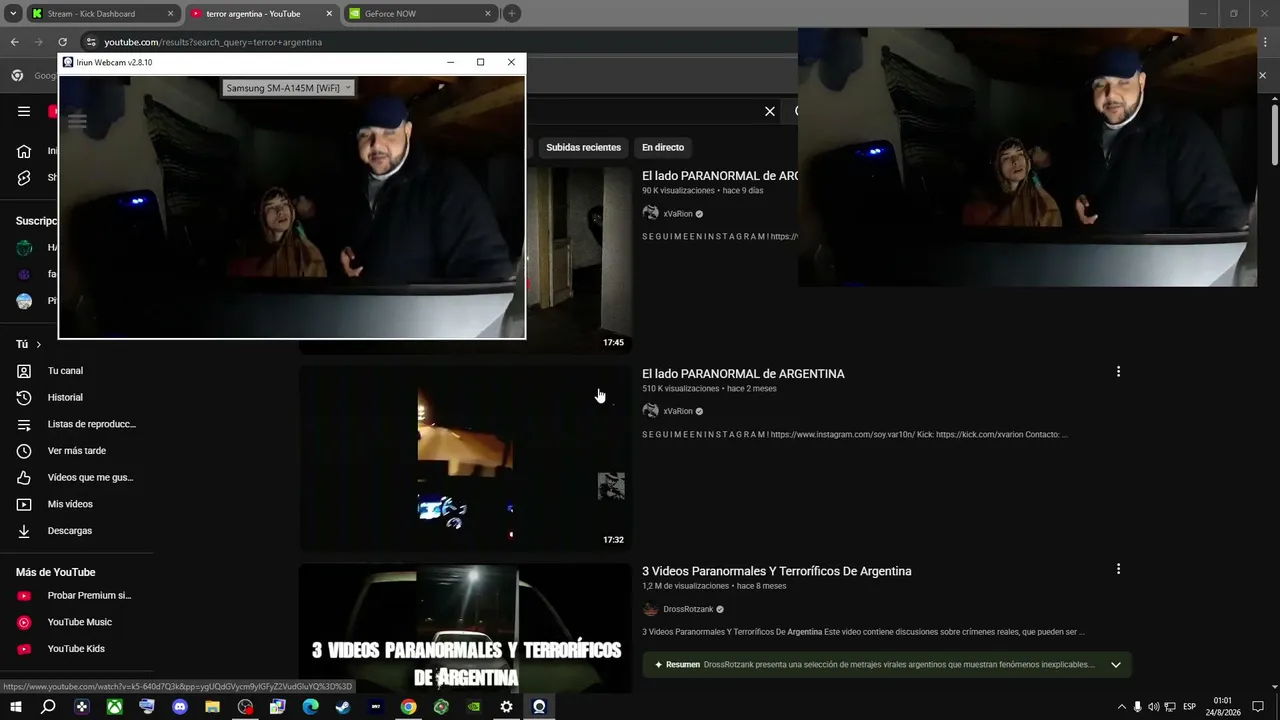1280x720 pixels.
Task: Open a new Chrome tab
Action: (x=511, y=13)
